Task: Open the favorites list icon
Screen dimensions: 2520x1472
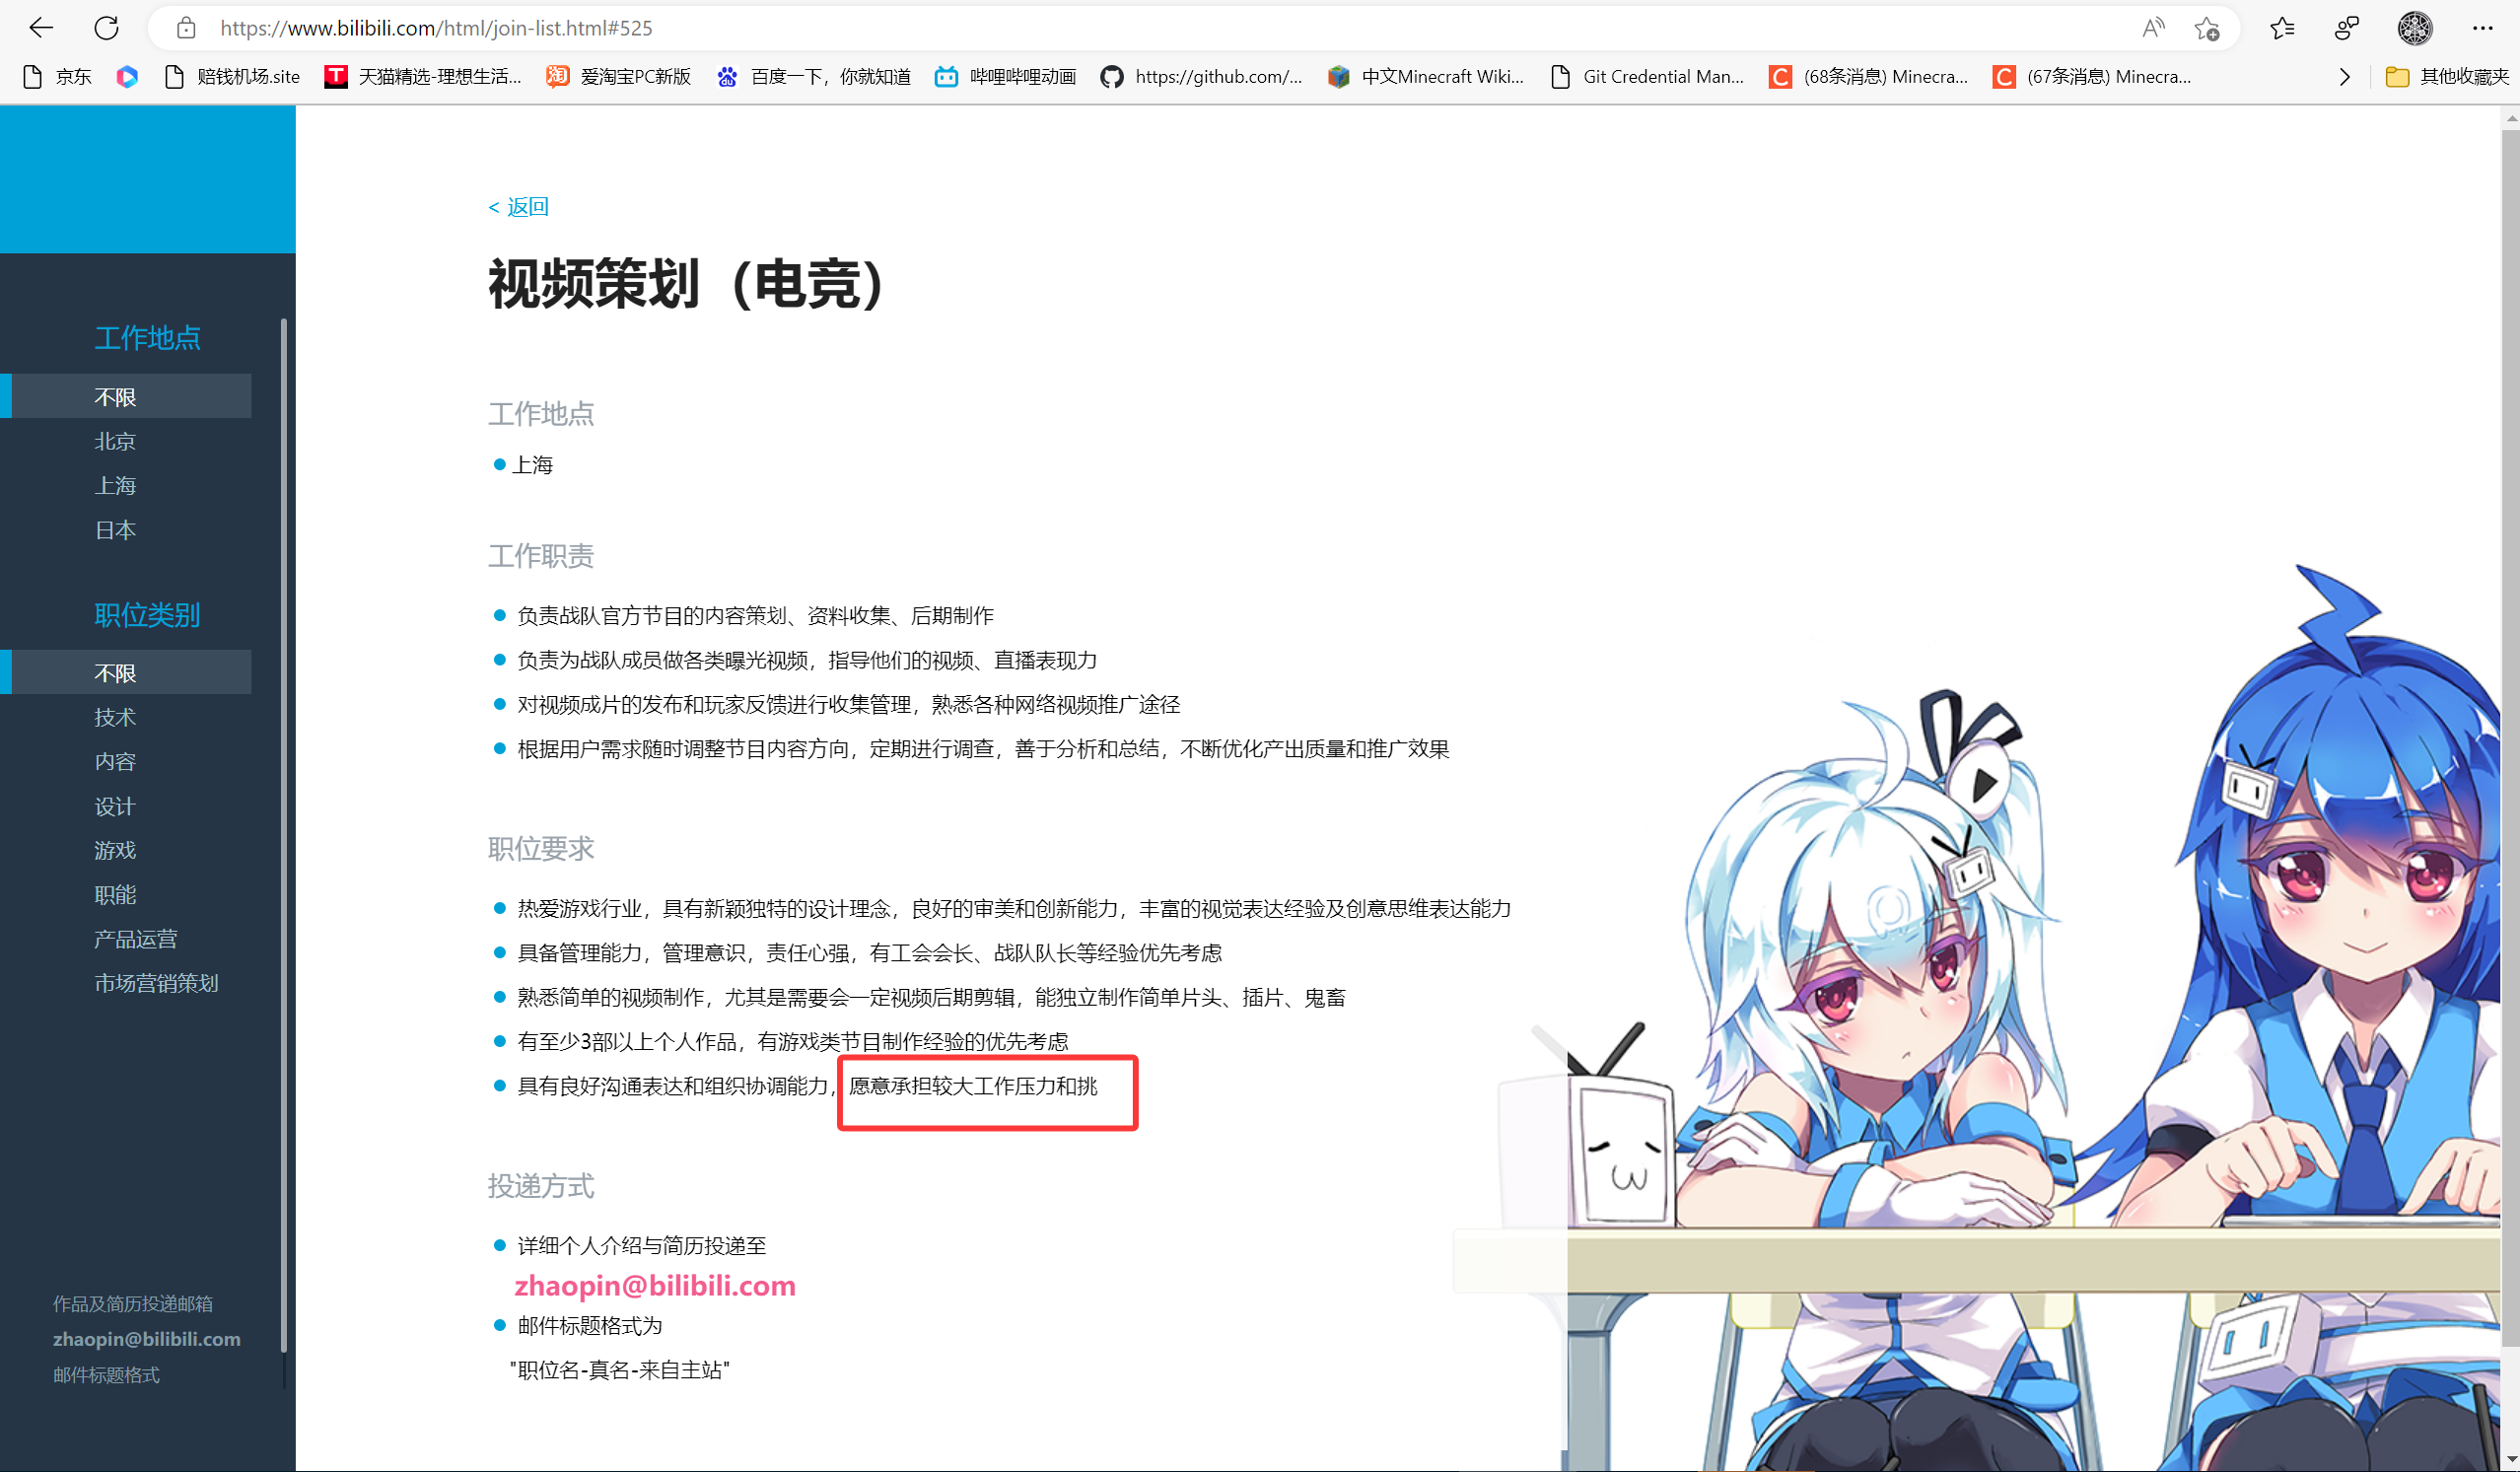Action: click(2281, 27)
